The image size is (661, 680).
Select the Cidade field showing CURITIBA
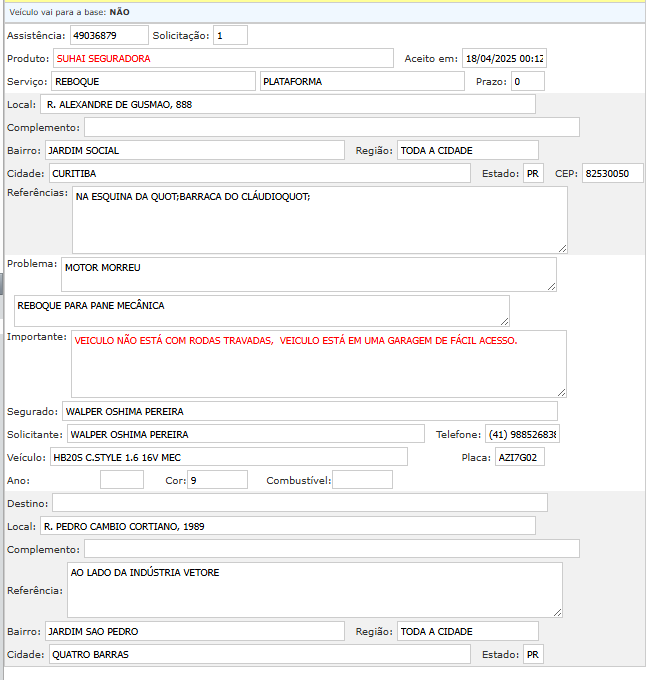(259, 173)
